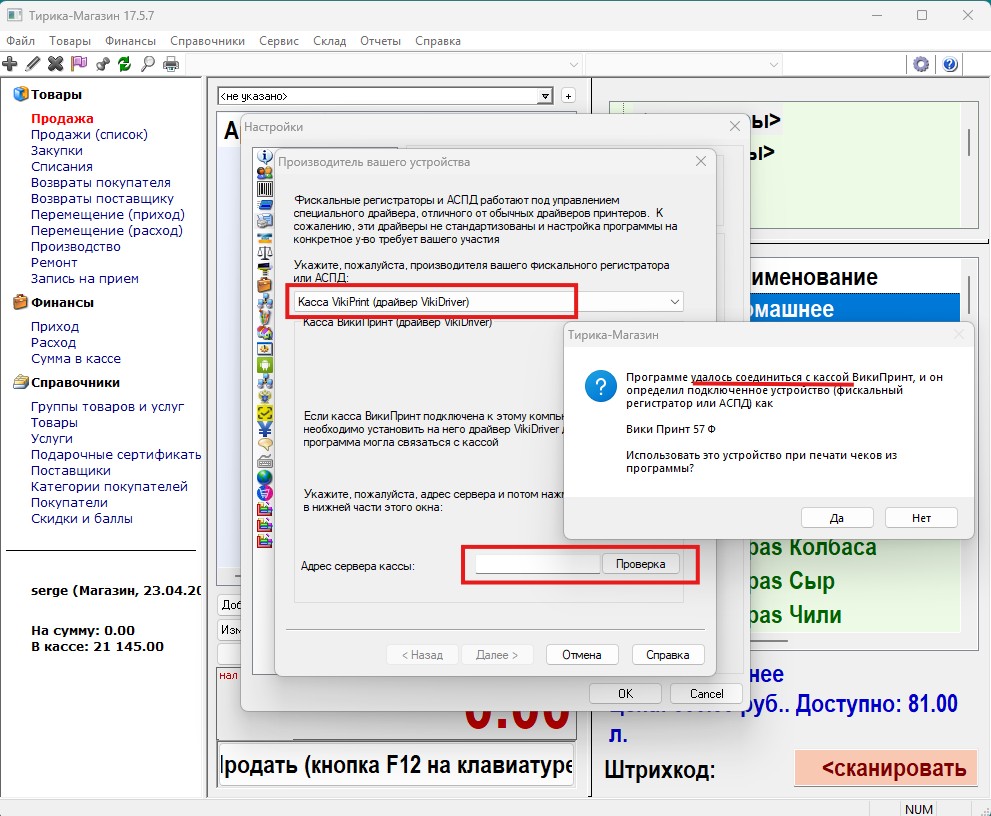991x816 pixels.
Task: Click the blue question mark help icon
Action: click(x=949, y=64)
